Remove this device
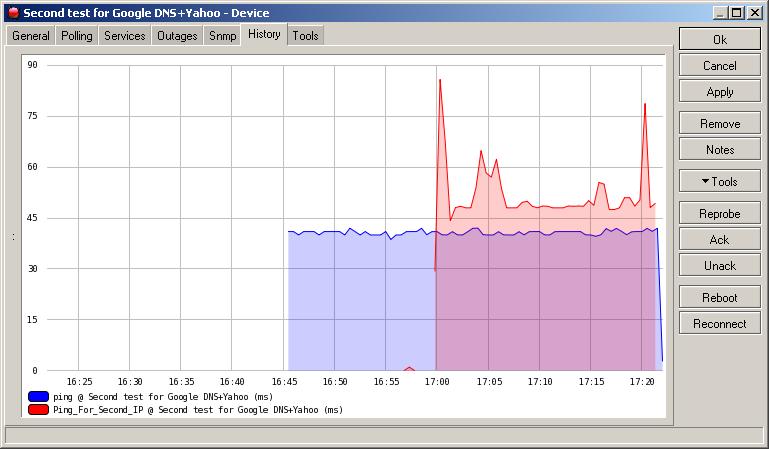The image size is (769, 449). (719, 124)
